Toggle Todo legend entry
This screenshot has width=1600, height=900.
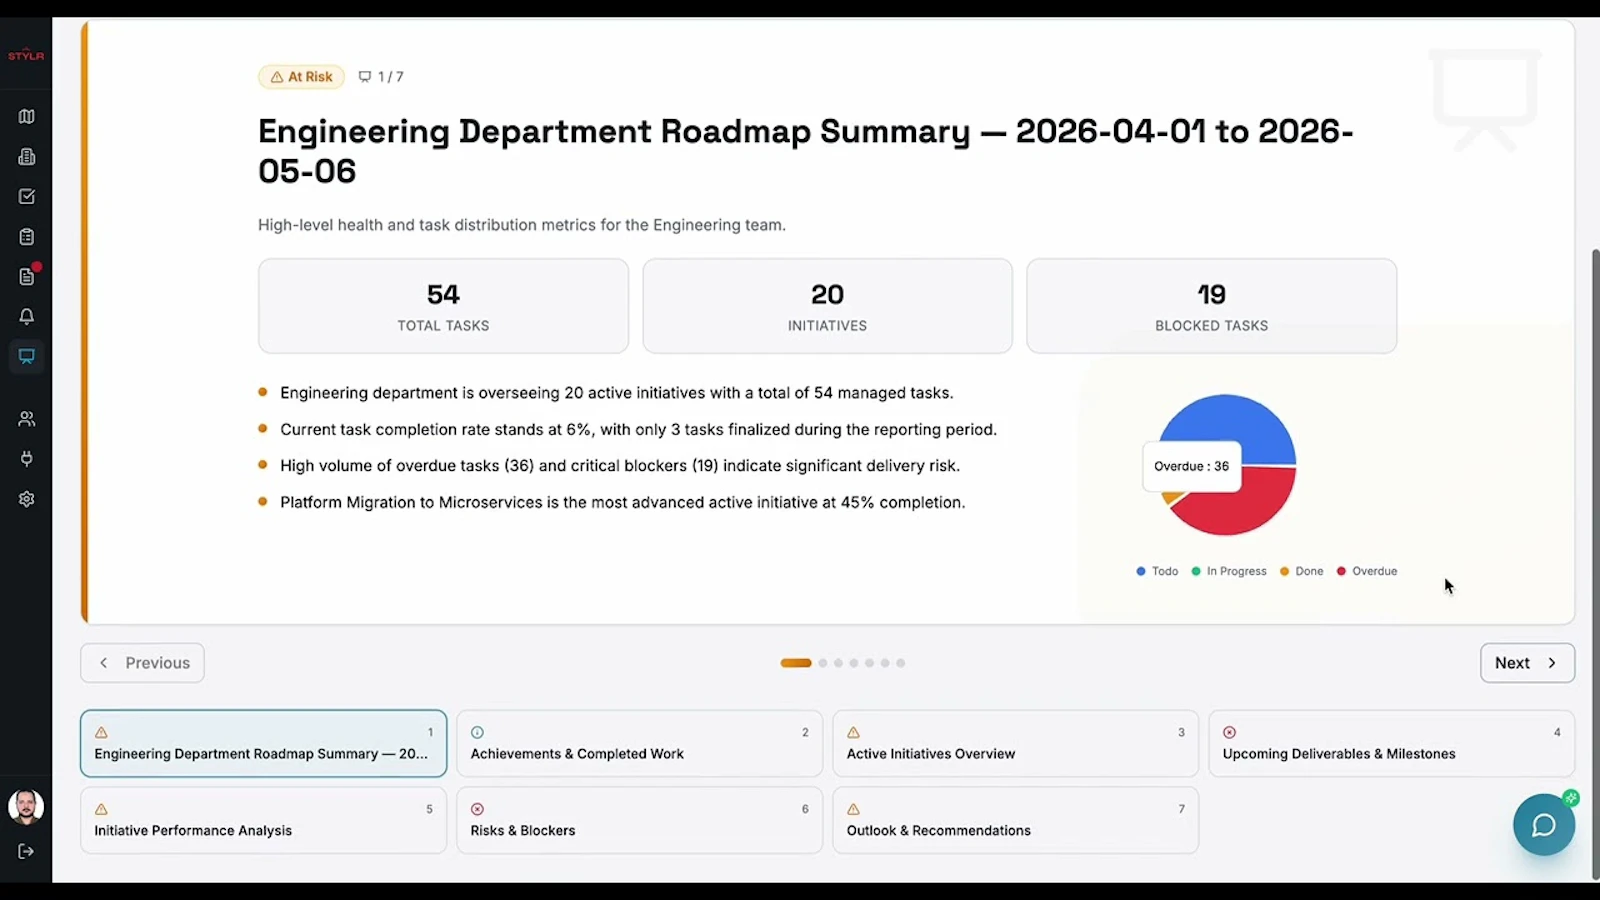click(x=1158, y=571)
